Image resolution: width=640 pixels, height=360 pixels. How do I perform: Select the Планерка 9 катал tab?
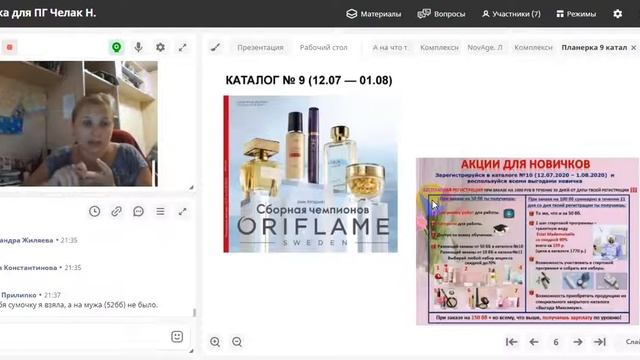(x=594, y=47)
